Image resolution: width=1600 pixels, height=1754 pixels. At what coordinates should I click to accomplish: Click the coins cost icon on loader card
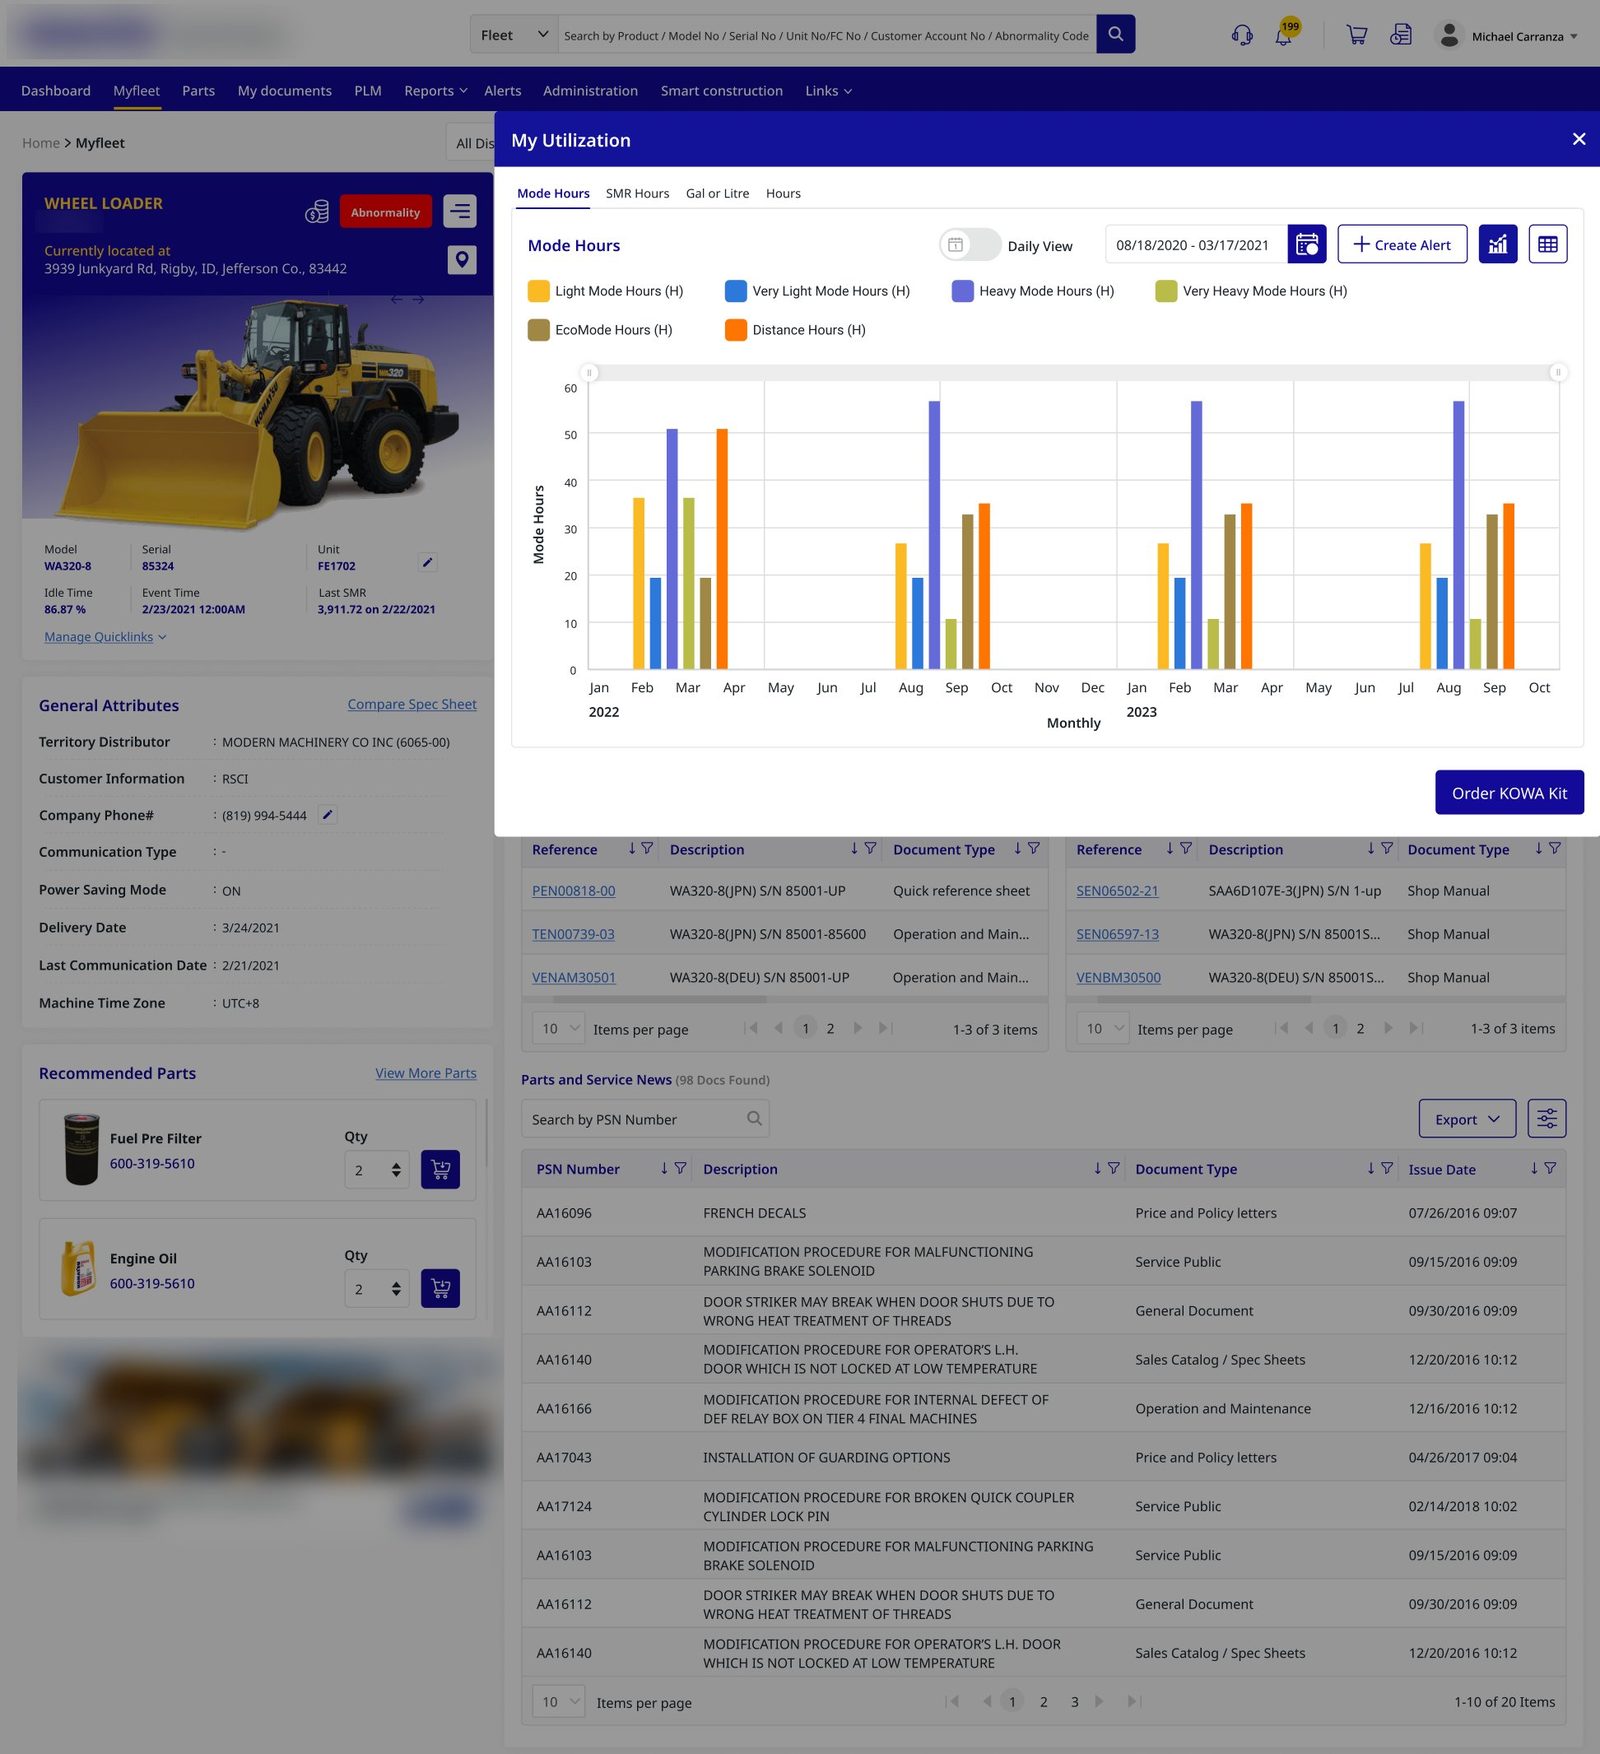coord(317,211)
